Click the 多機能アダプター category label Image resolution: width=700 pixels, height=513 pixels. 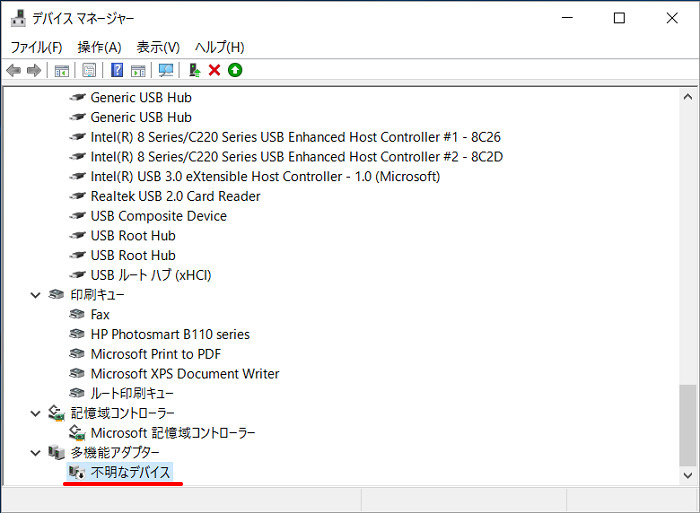pos(115,452)
